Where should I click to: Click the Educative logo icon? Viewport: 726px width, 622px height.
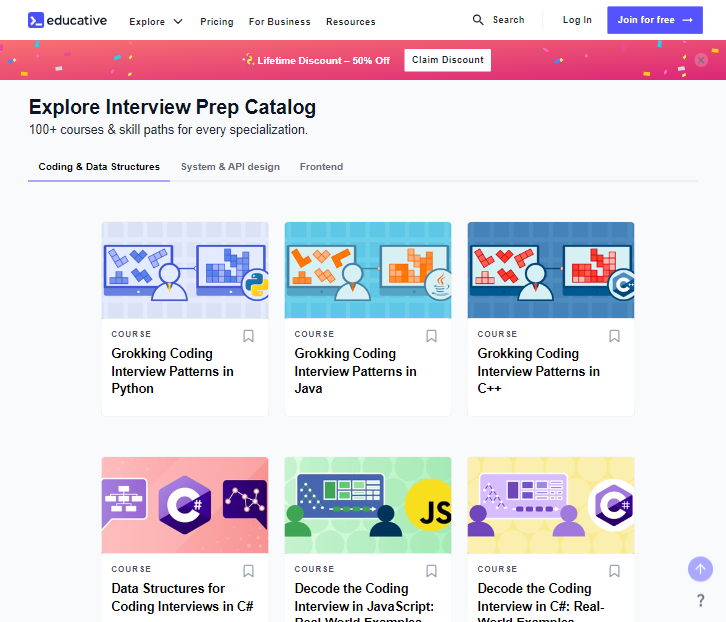[x=36, y=20]
